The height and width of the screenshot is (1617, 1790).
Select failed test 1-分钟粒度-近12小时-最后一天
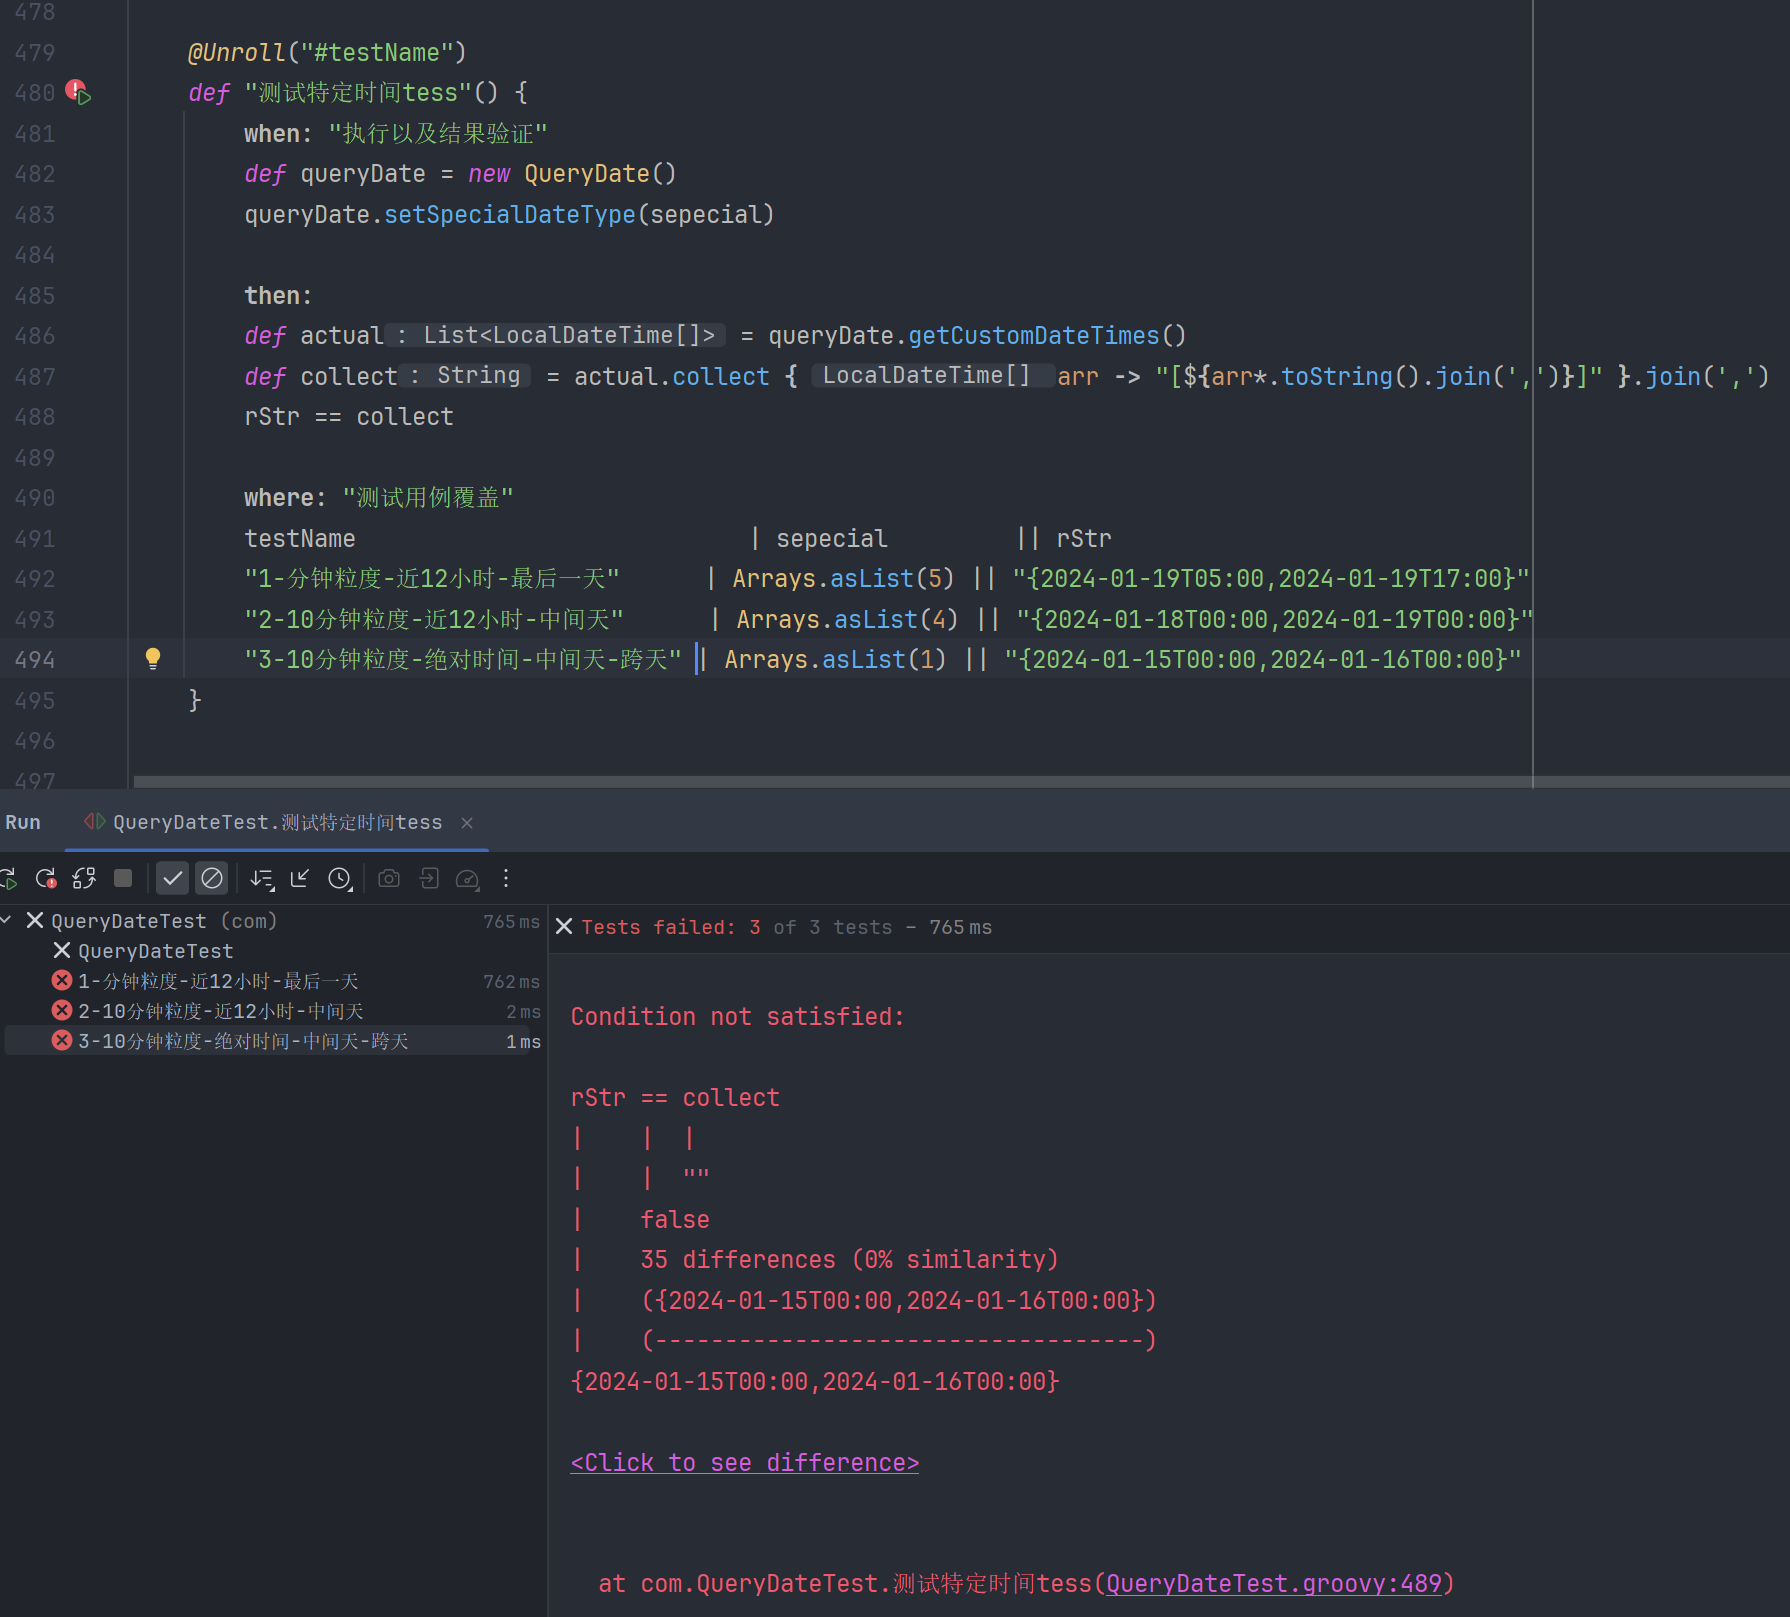coord(218,981)
